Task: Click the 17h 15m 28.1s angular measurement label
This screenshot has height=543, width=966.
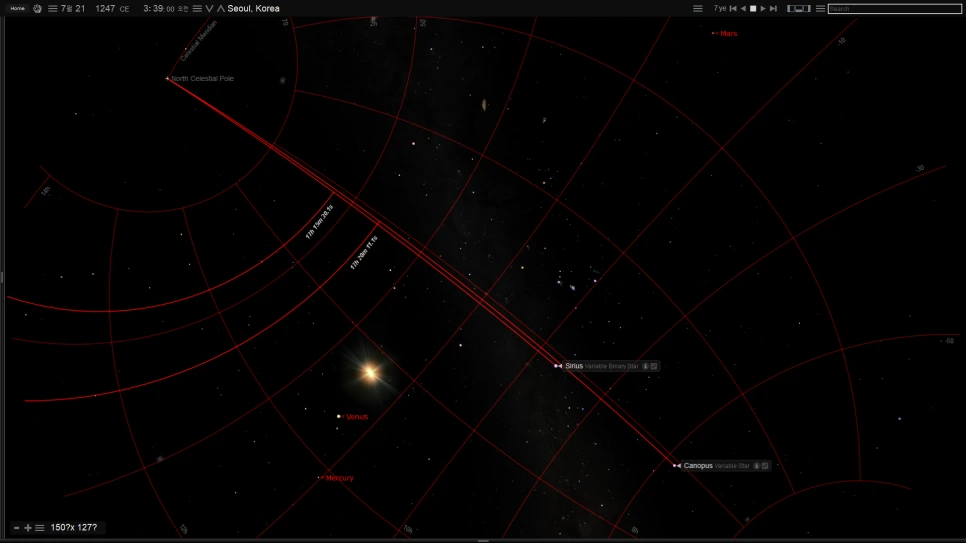Action: coord(319,222)
